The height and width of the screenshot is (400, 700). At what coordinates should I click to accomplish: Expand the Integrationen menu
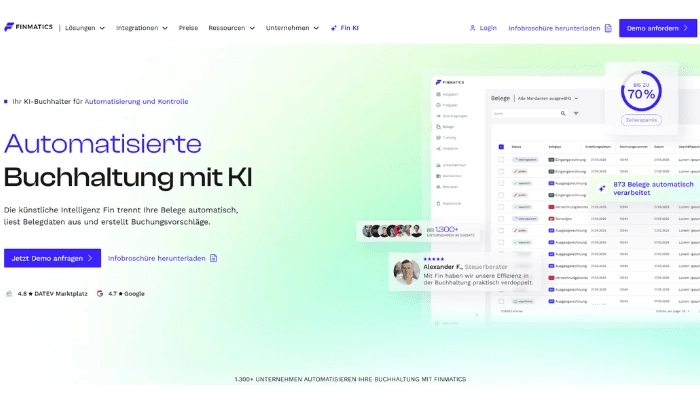click(142, 28)
